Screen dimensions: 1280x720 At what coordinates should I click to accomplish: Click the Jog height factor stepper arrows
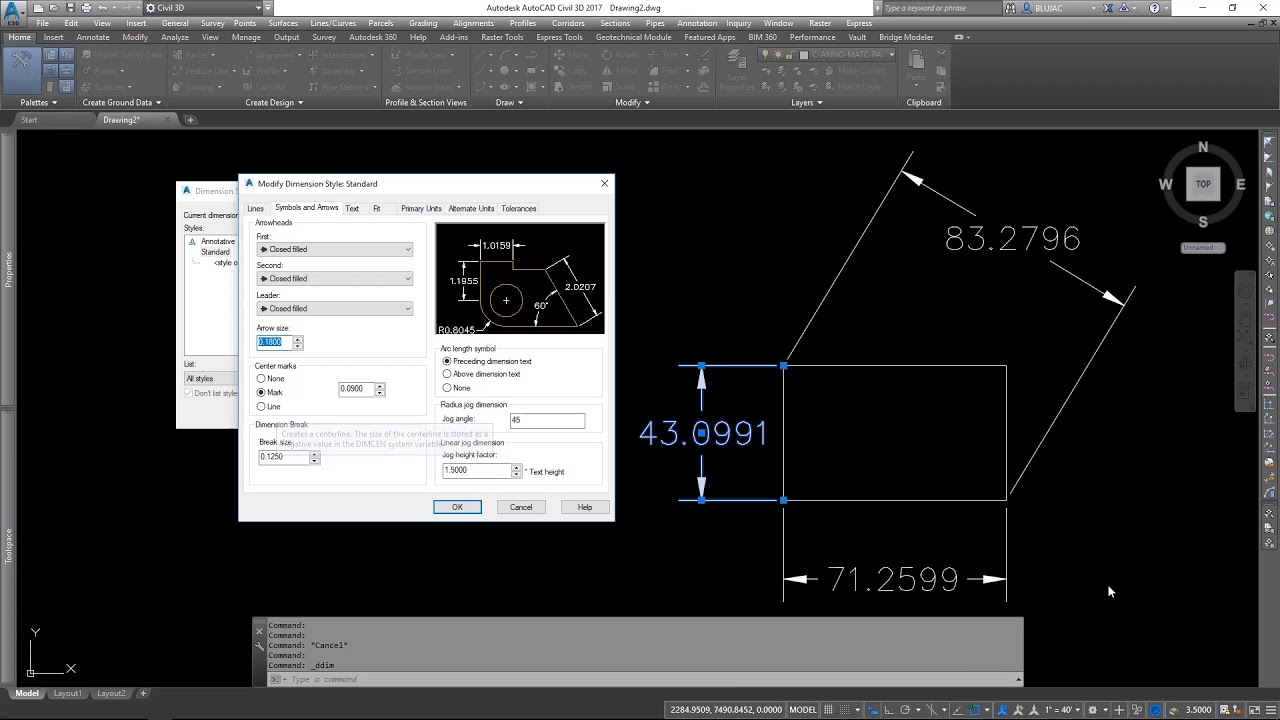pos(518,470)
